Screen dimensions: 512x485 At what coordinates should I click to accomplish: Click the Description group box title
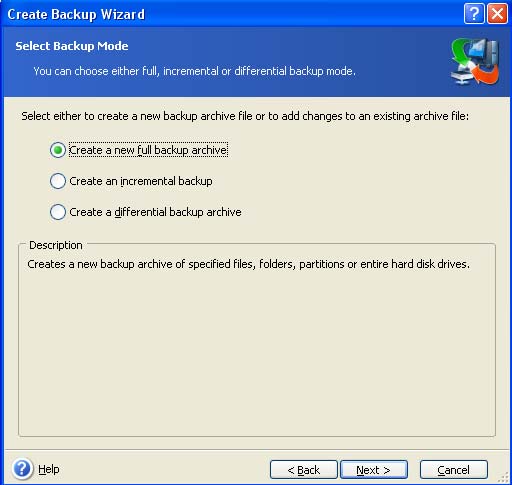[x=56, y=245]
